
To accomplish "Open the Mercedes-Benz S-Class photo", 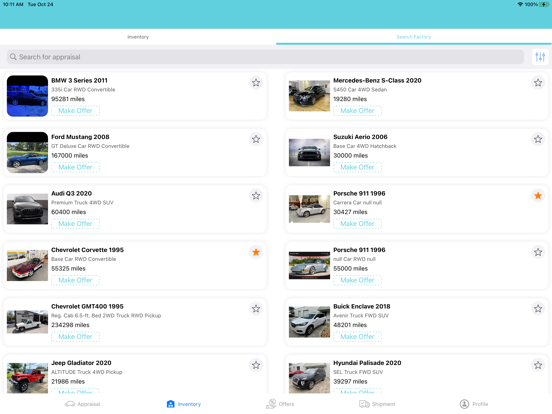I will (x=309, y=96).
